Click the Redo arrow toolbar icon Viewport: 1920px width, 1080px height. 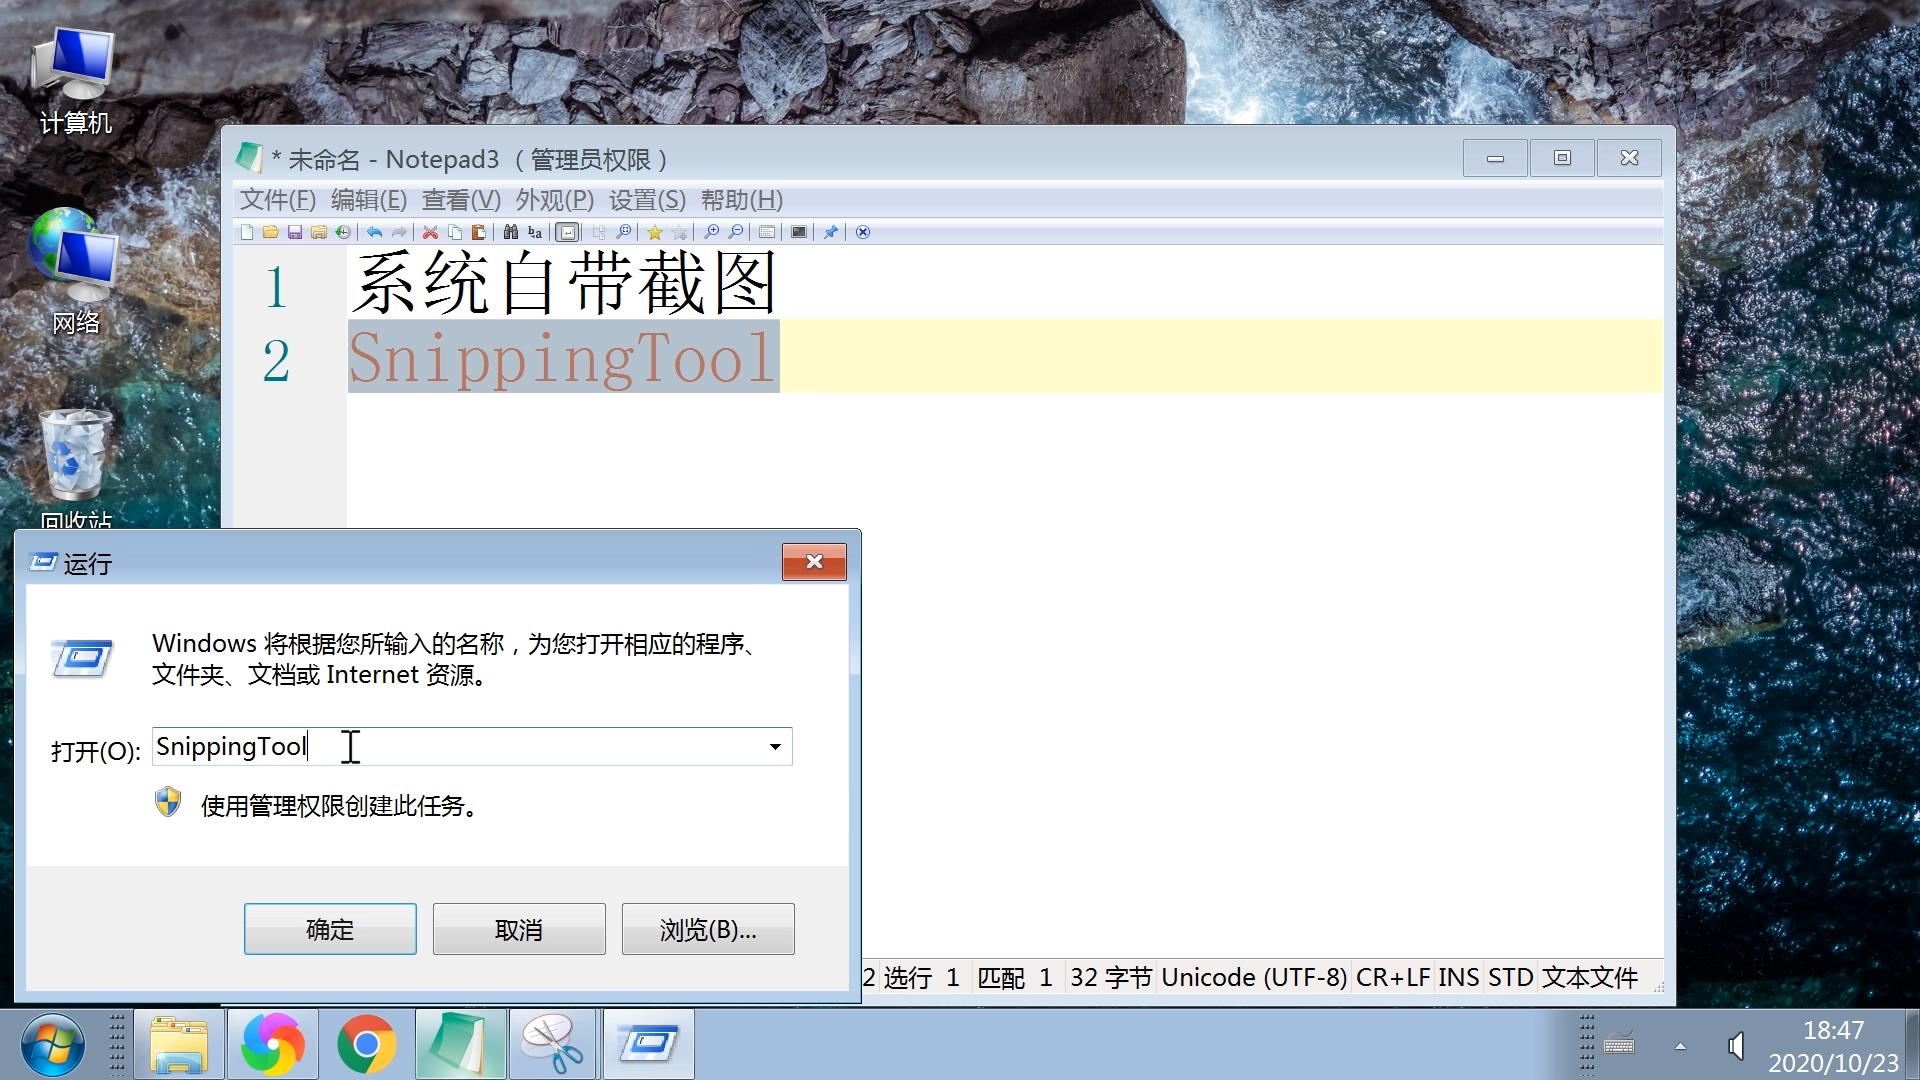coord(399,232)
